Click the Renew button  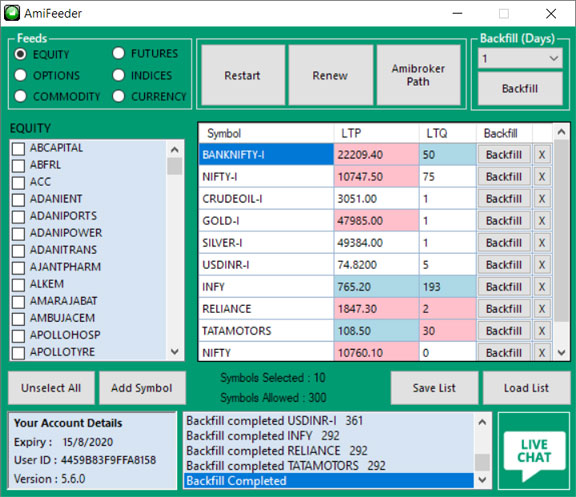coord(330,75)
